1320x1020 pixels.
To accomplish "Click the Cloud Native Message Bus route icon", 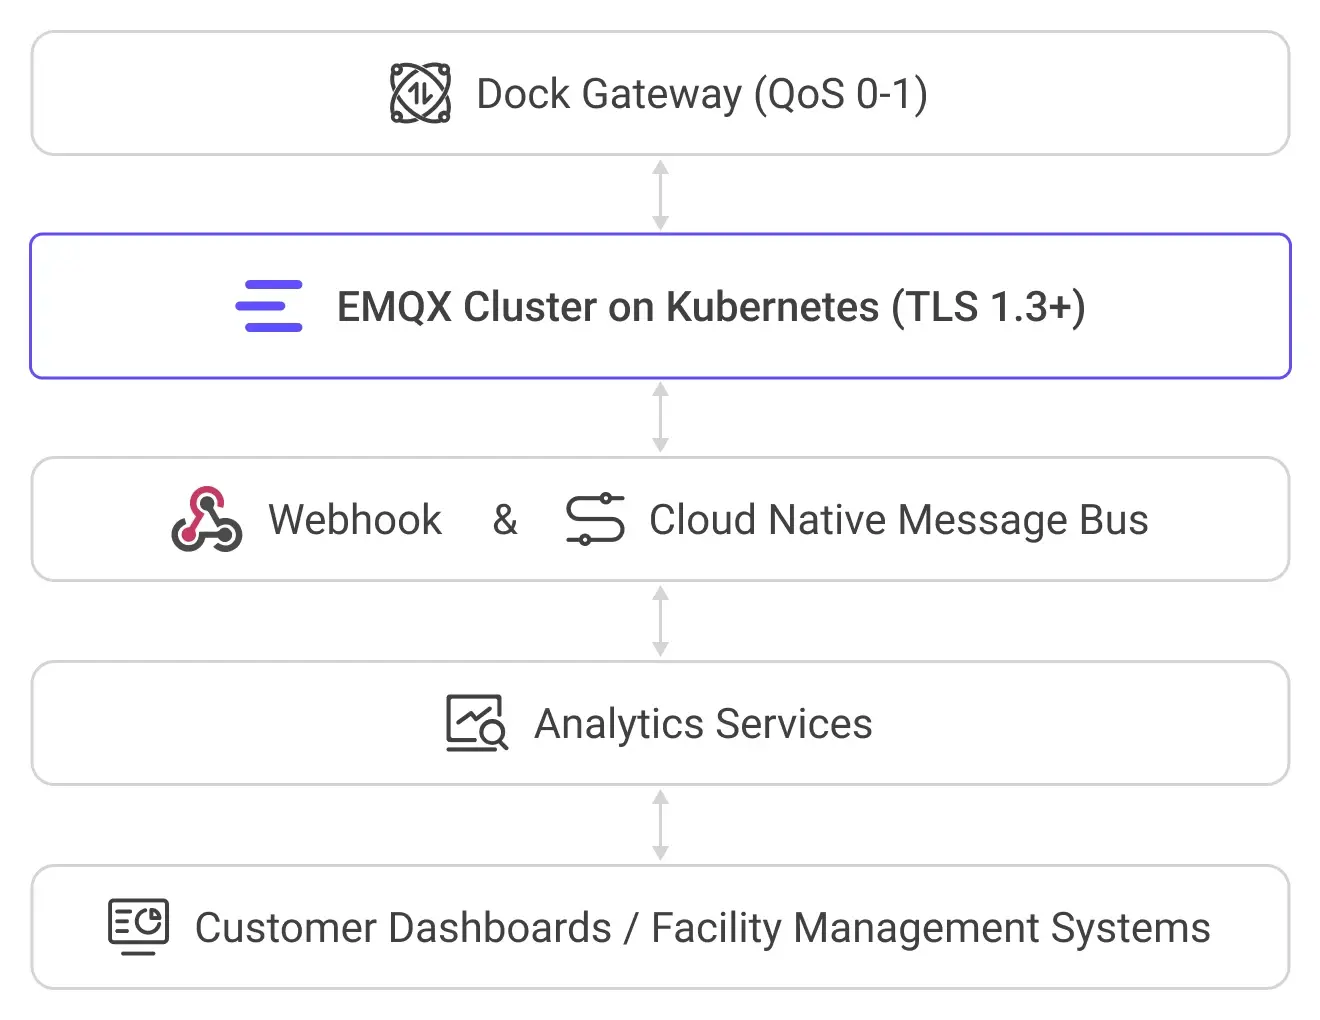I will pyautogui.click(x=595, y=519).
